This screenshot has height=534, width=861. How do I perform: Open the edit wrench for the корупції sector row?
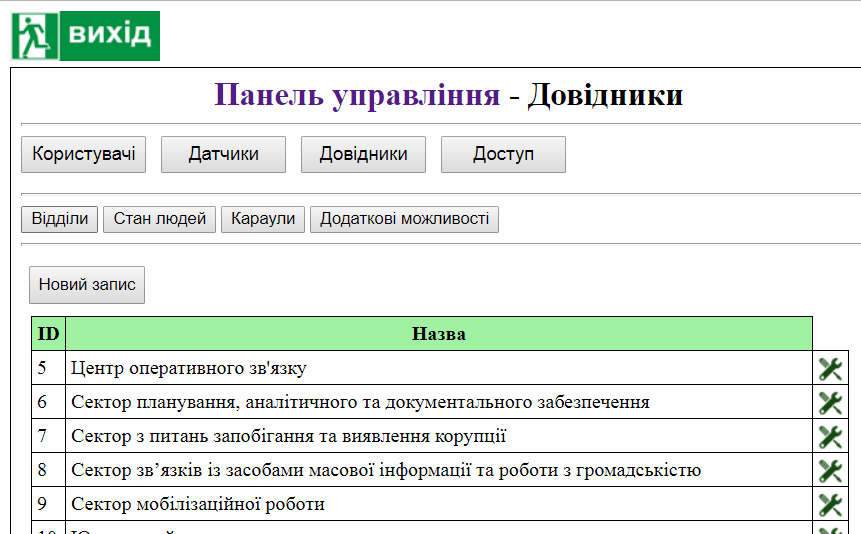830,437
